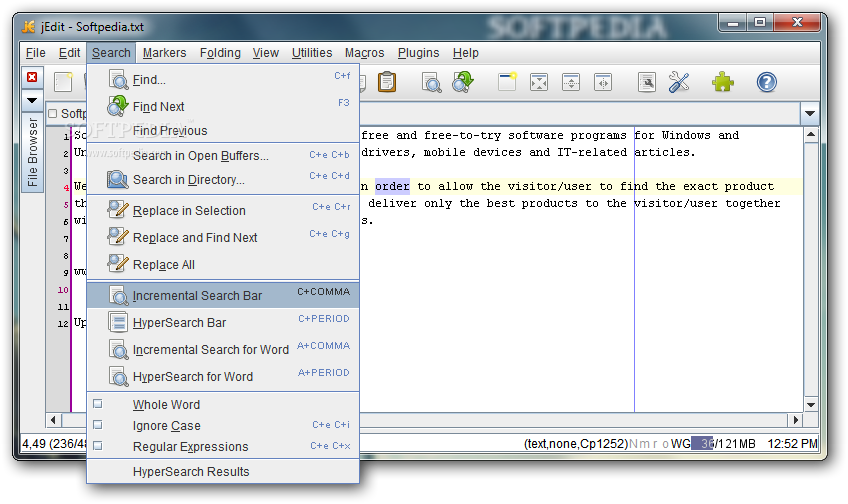Open the Edit menu
Viewport: 848px width, 504px height.
[69, 53]
